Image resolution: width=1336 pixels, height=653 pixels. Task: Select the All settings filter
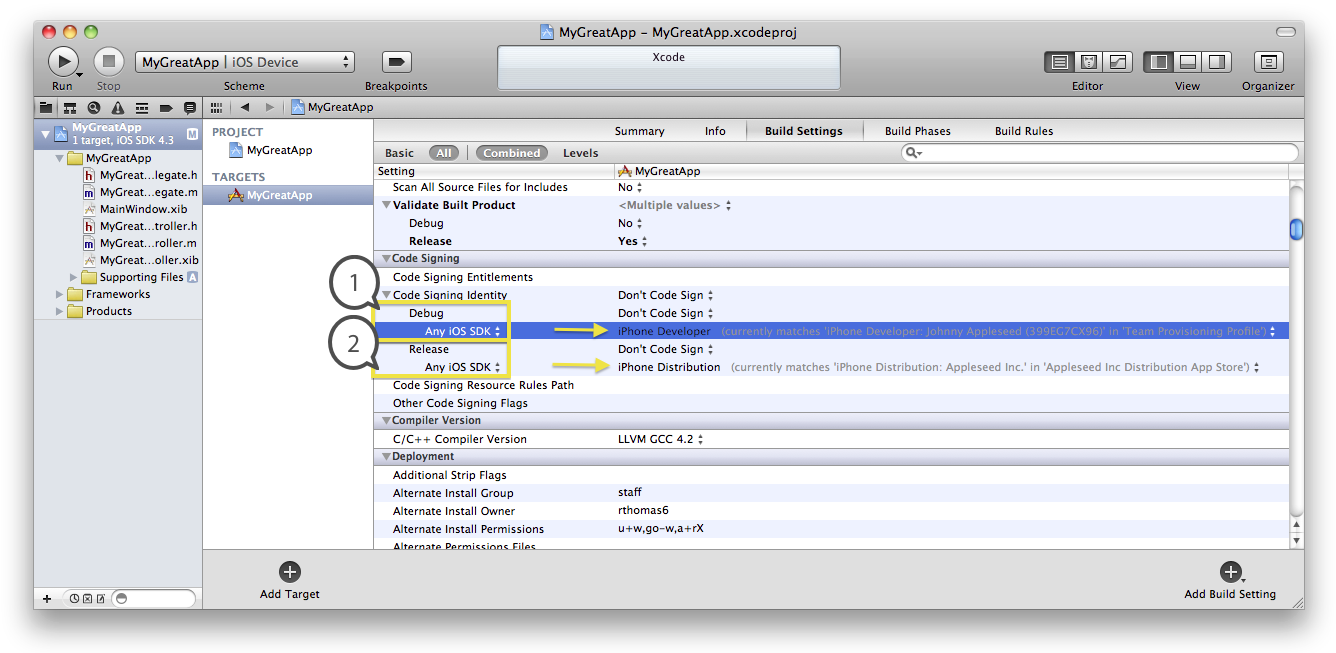point(444,153)
